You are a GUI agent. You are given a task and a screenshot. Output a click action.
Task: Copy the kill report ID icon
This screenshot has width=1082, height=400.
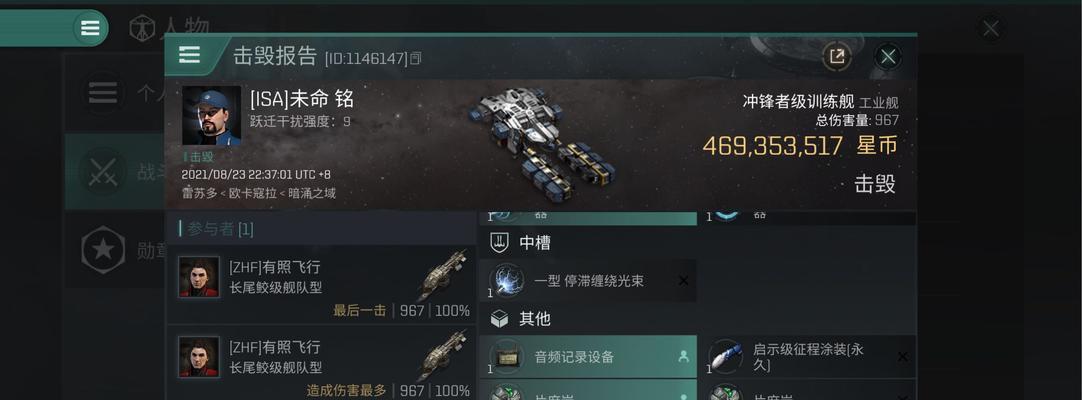pyautogui.click(x=415, y=59)
